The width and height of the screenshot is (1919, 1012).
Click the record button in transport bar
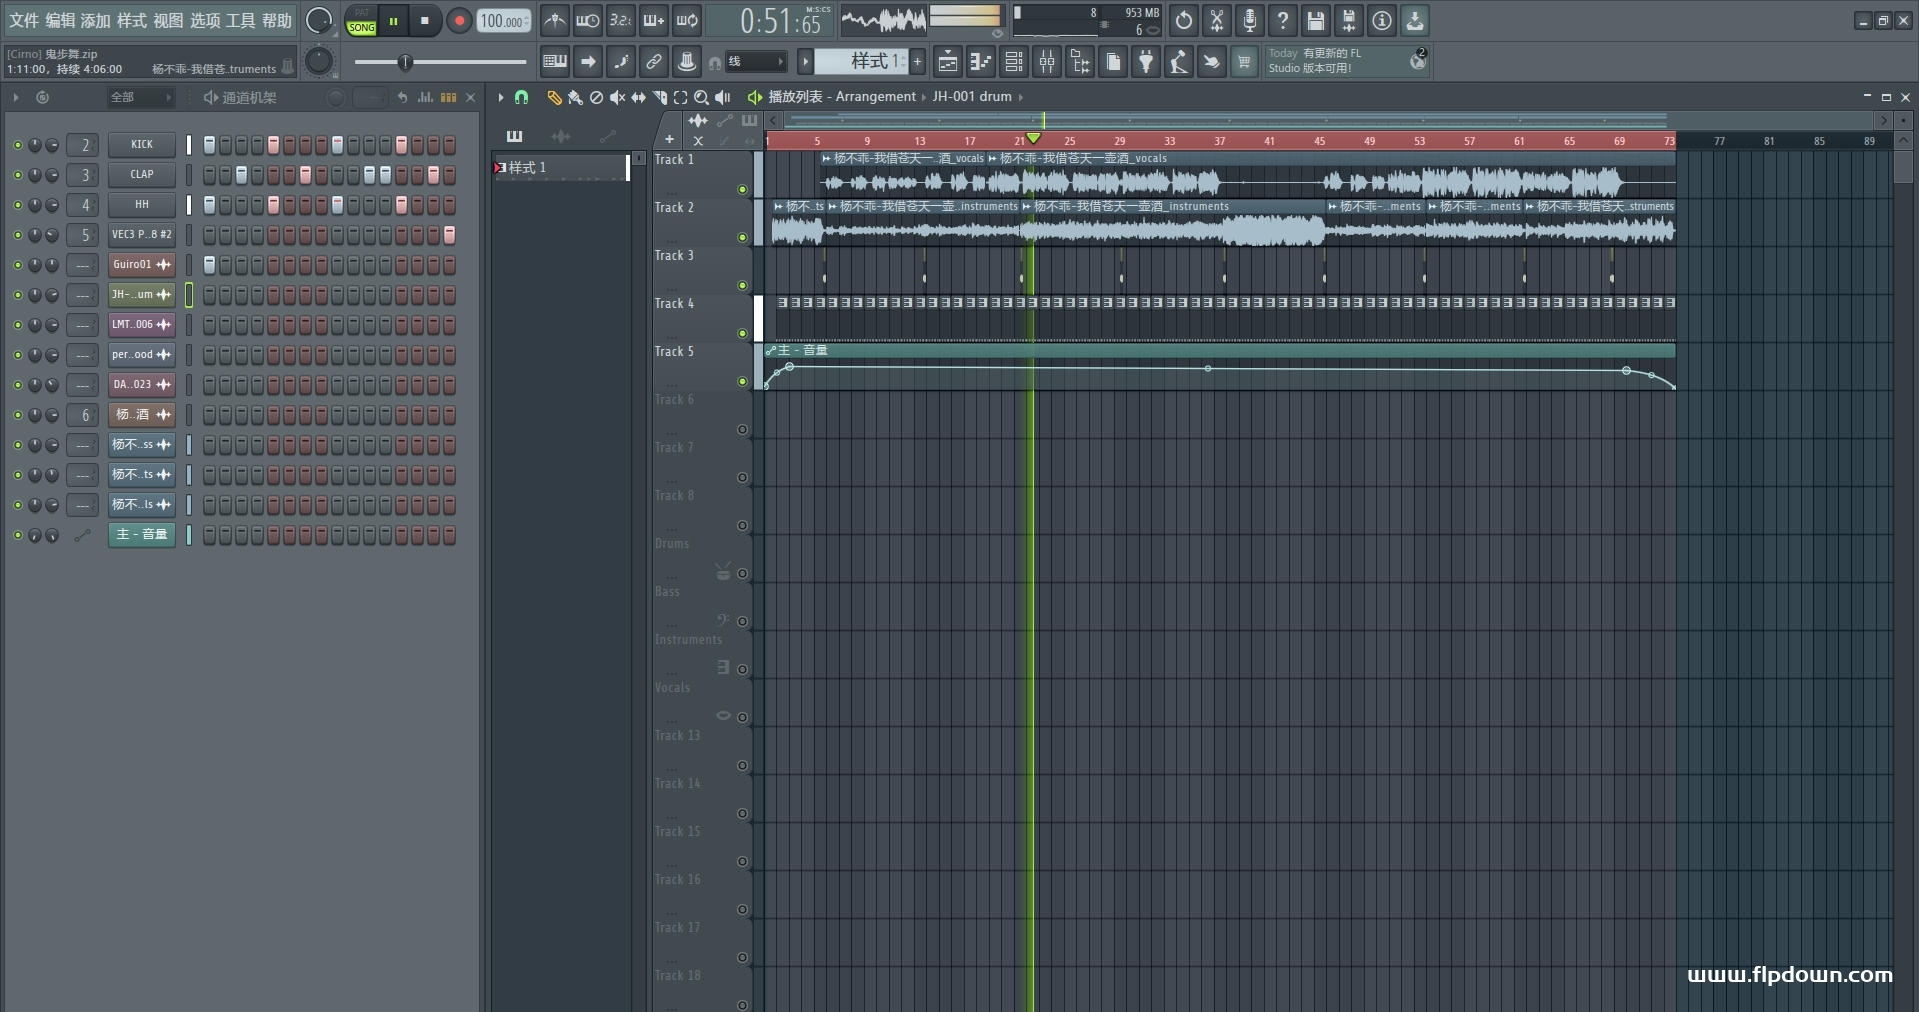pyautogui.click(x=459, y=21)
